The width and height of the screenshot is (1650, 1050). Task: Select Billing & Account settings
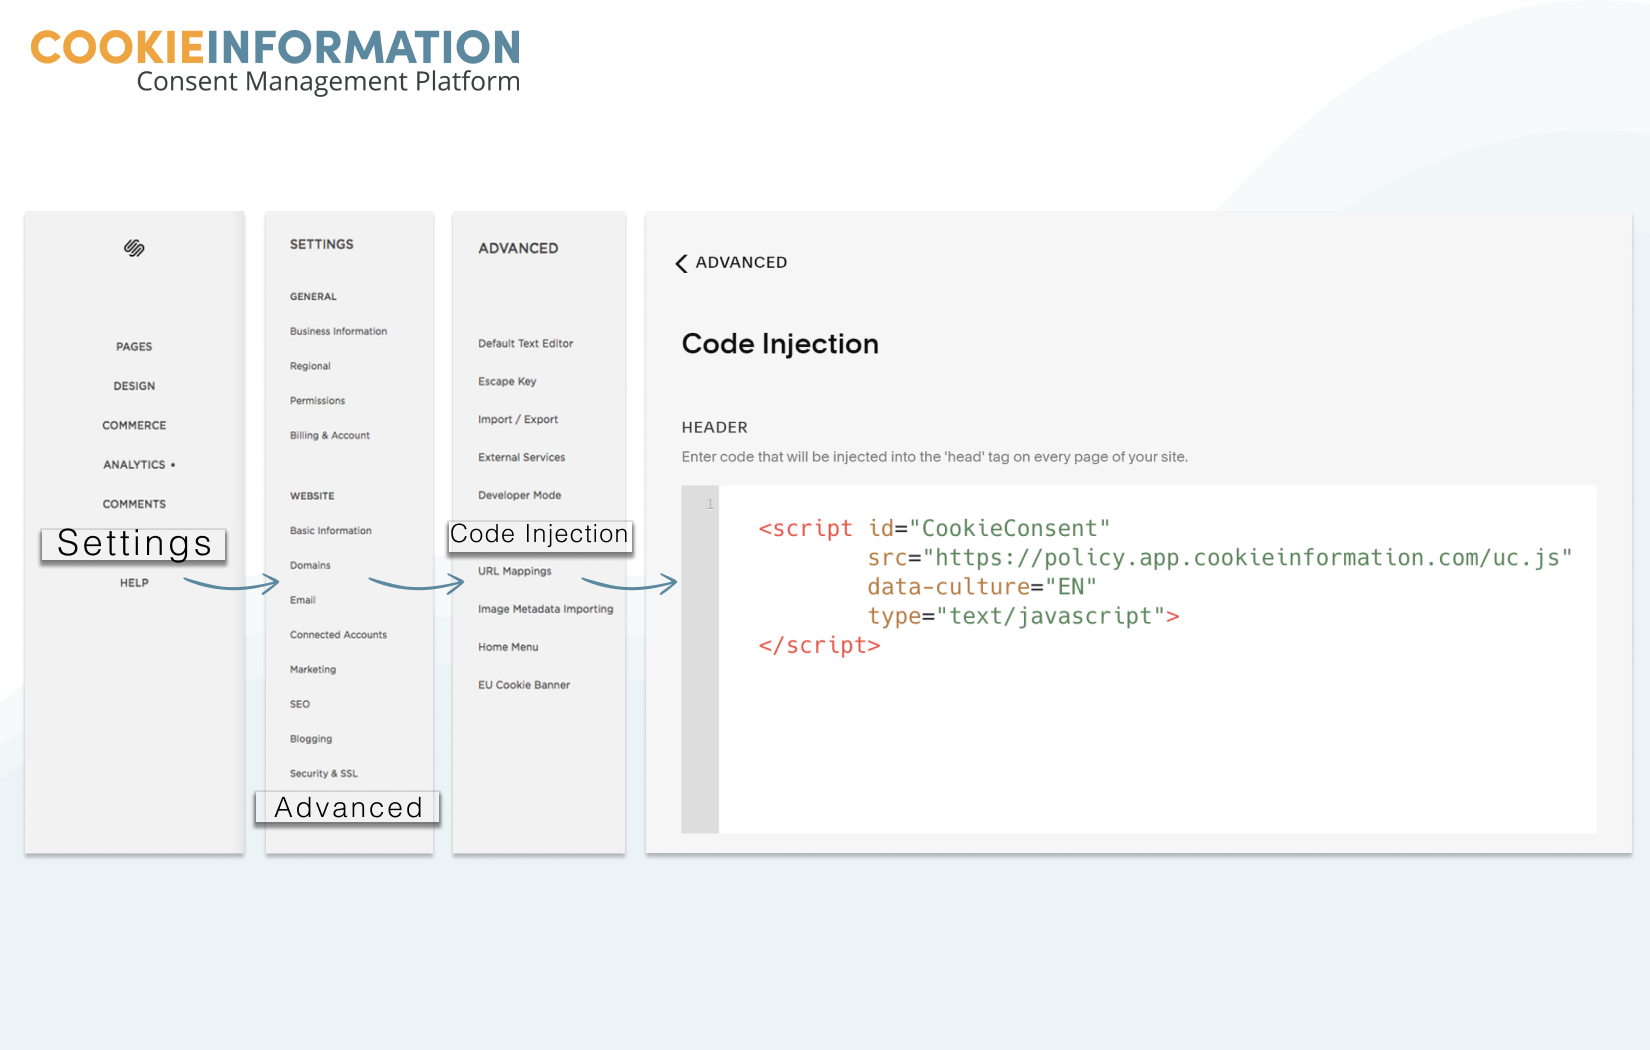coord(329,435)
